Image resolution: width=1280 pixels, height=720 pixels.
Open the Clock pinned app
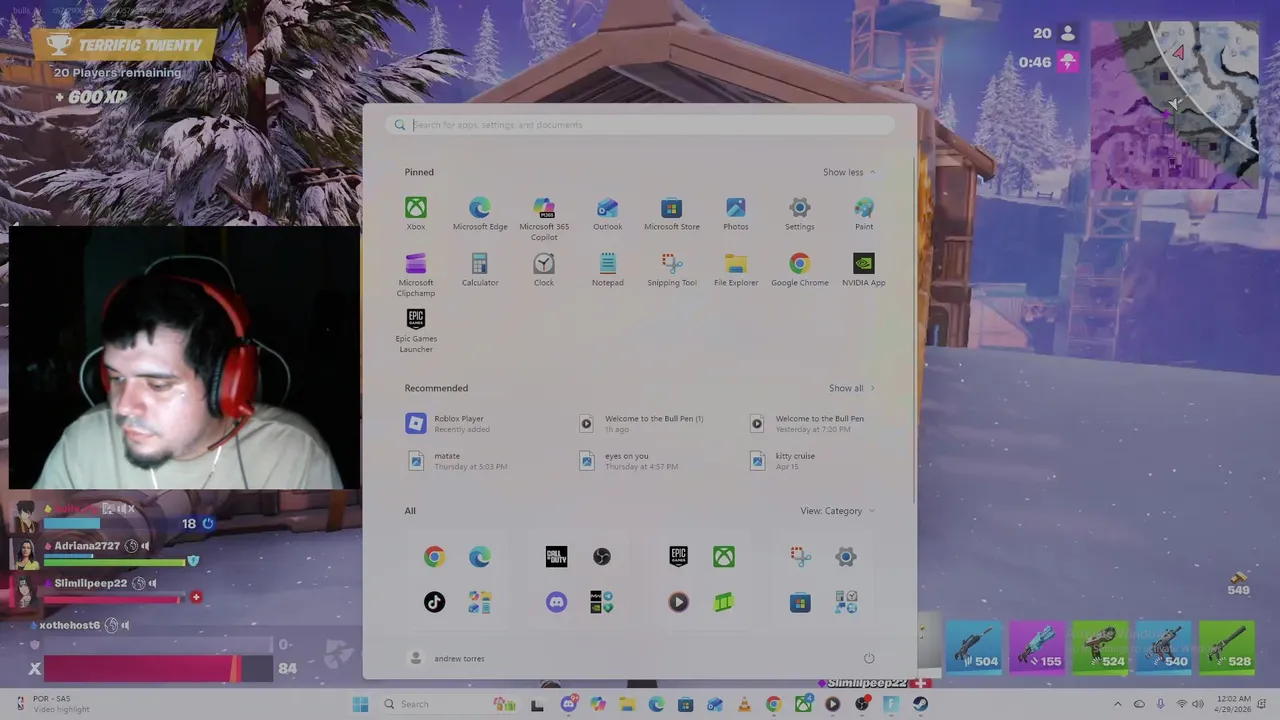(x=544, y=270)
